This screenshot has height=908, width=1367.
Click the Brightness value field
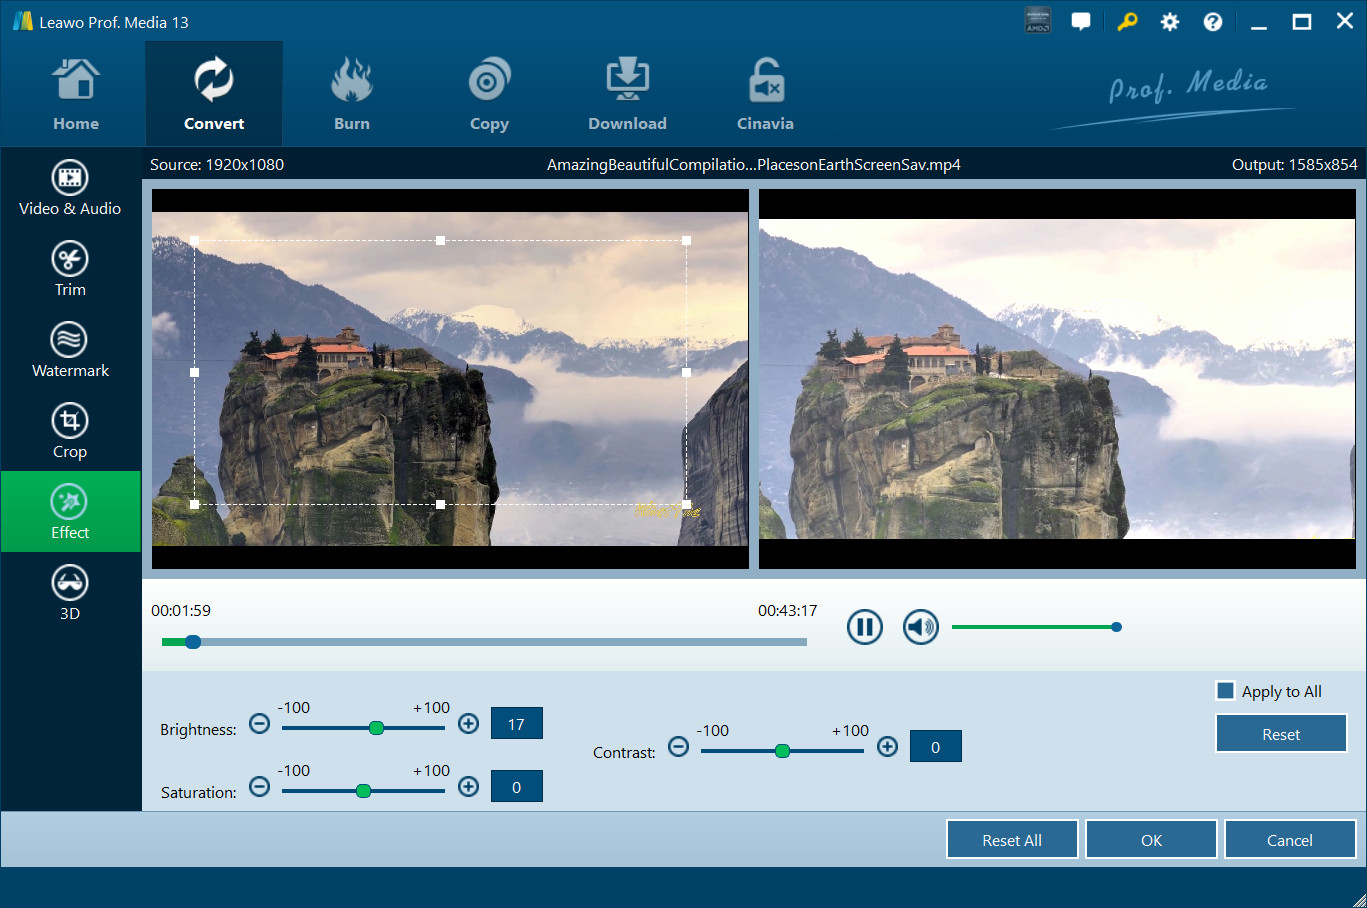(x=516, y=724)
